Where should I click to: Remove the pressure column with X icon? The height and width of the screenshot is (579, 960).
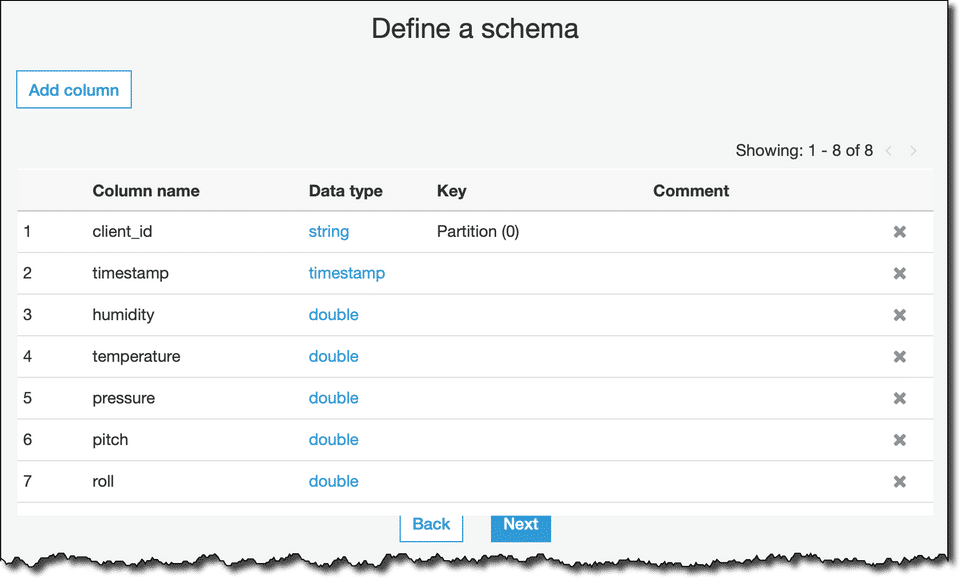point(899,399)
